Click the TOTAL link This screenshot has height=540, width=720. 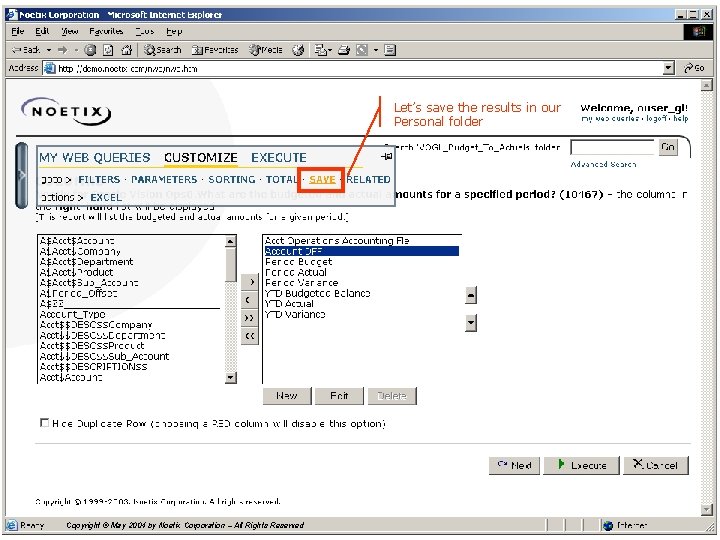[281, 180]
